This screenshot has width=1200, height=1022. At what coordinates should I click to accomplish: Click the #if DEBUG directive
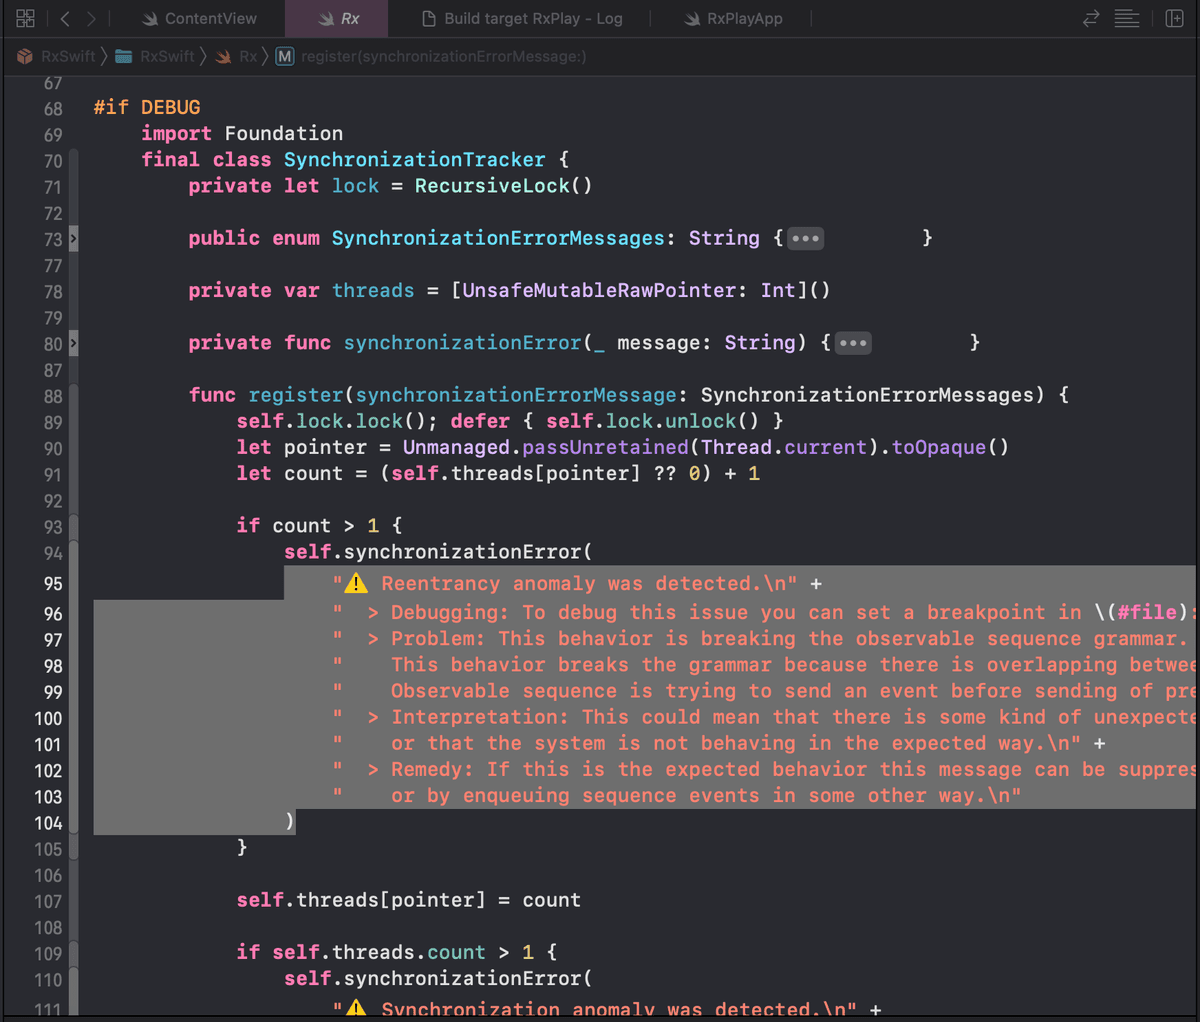[x=147, y=107]
